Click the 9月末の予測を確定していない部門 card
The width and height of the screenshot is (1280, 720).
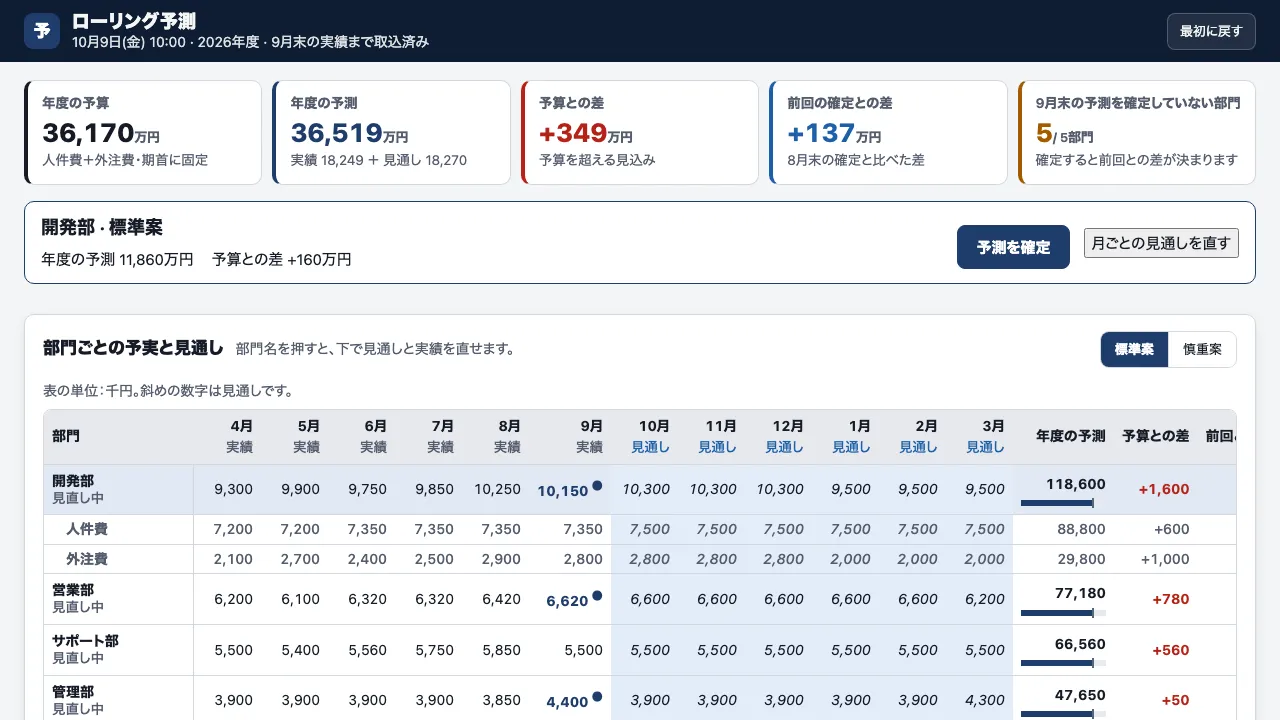tap(1136, 133)
